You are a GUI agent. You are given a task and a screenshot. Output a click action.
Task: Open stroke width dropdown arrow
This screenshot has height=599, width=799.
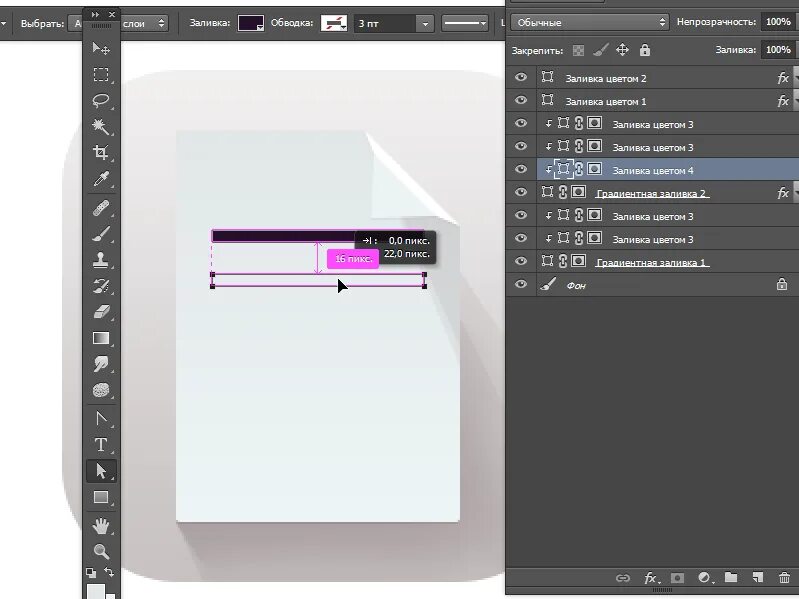(425, 23)
